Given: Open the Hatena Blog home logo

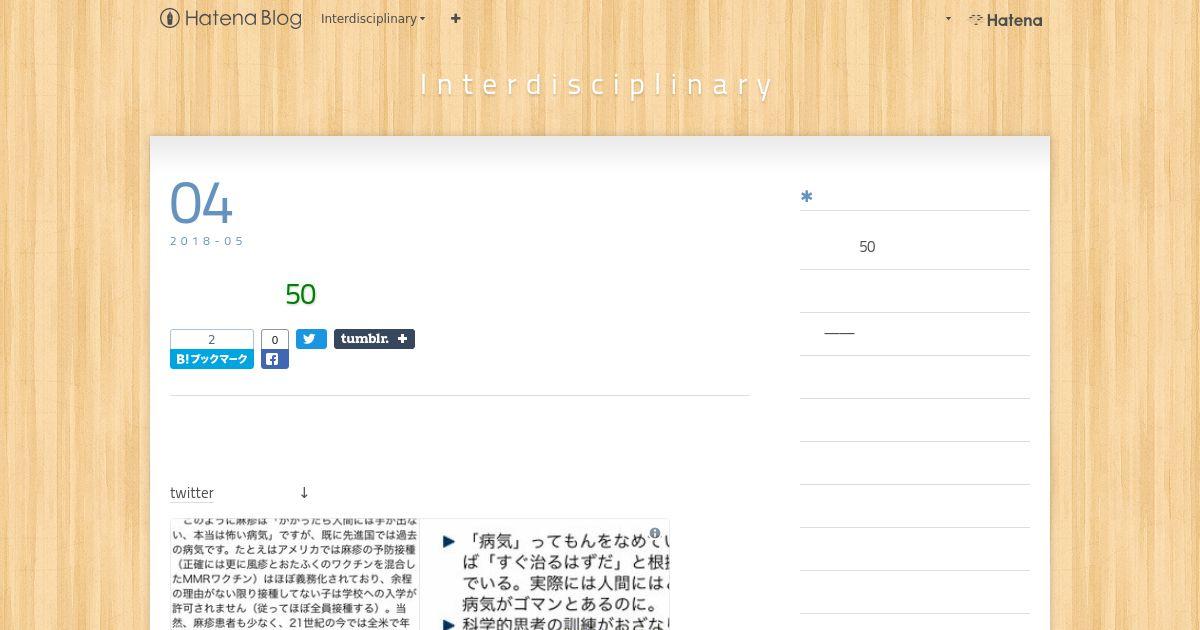Looking at the screenshot, I should 231,18.
